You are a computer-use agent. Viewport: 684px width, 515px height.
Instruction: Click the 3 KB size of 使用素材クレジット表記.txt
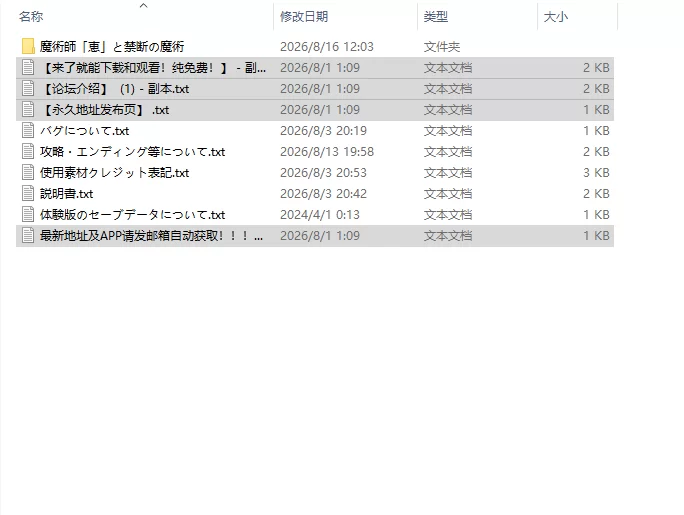(x=596, y=172)
